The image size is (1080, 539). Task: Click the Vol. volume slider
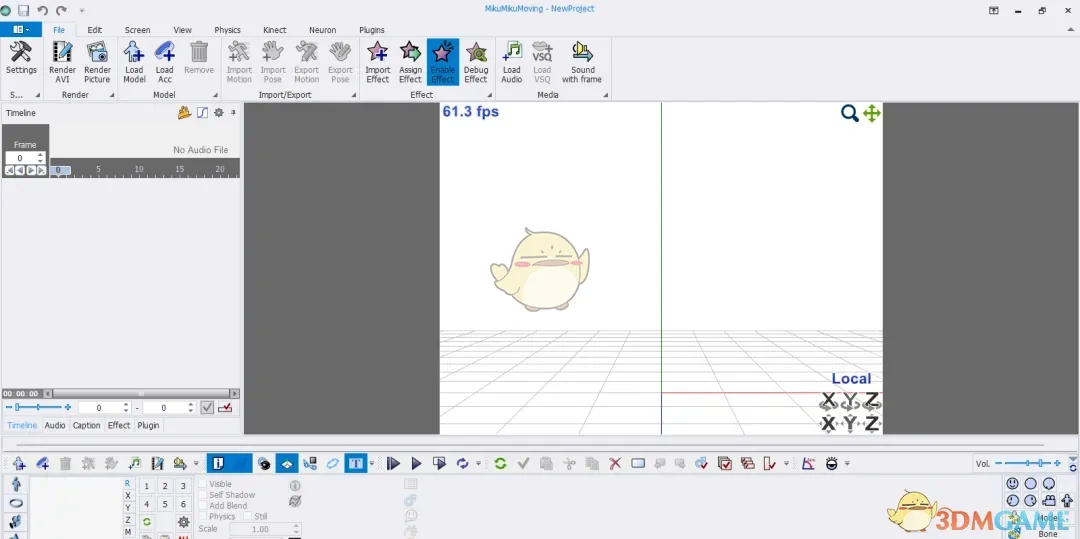pyautogui.click(x=1028, y=463)
